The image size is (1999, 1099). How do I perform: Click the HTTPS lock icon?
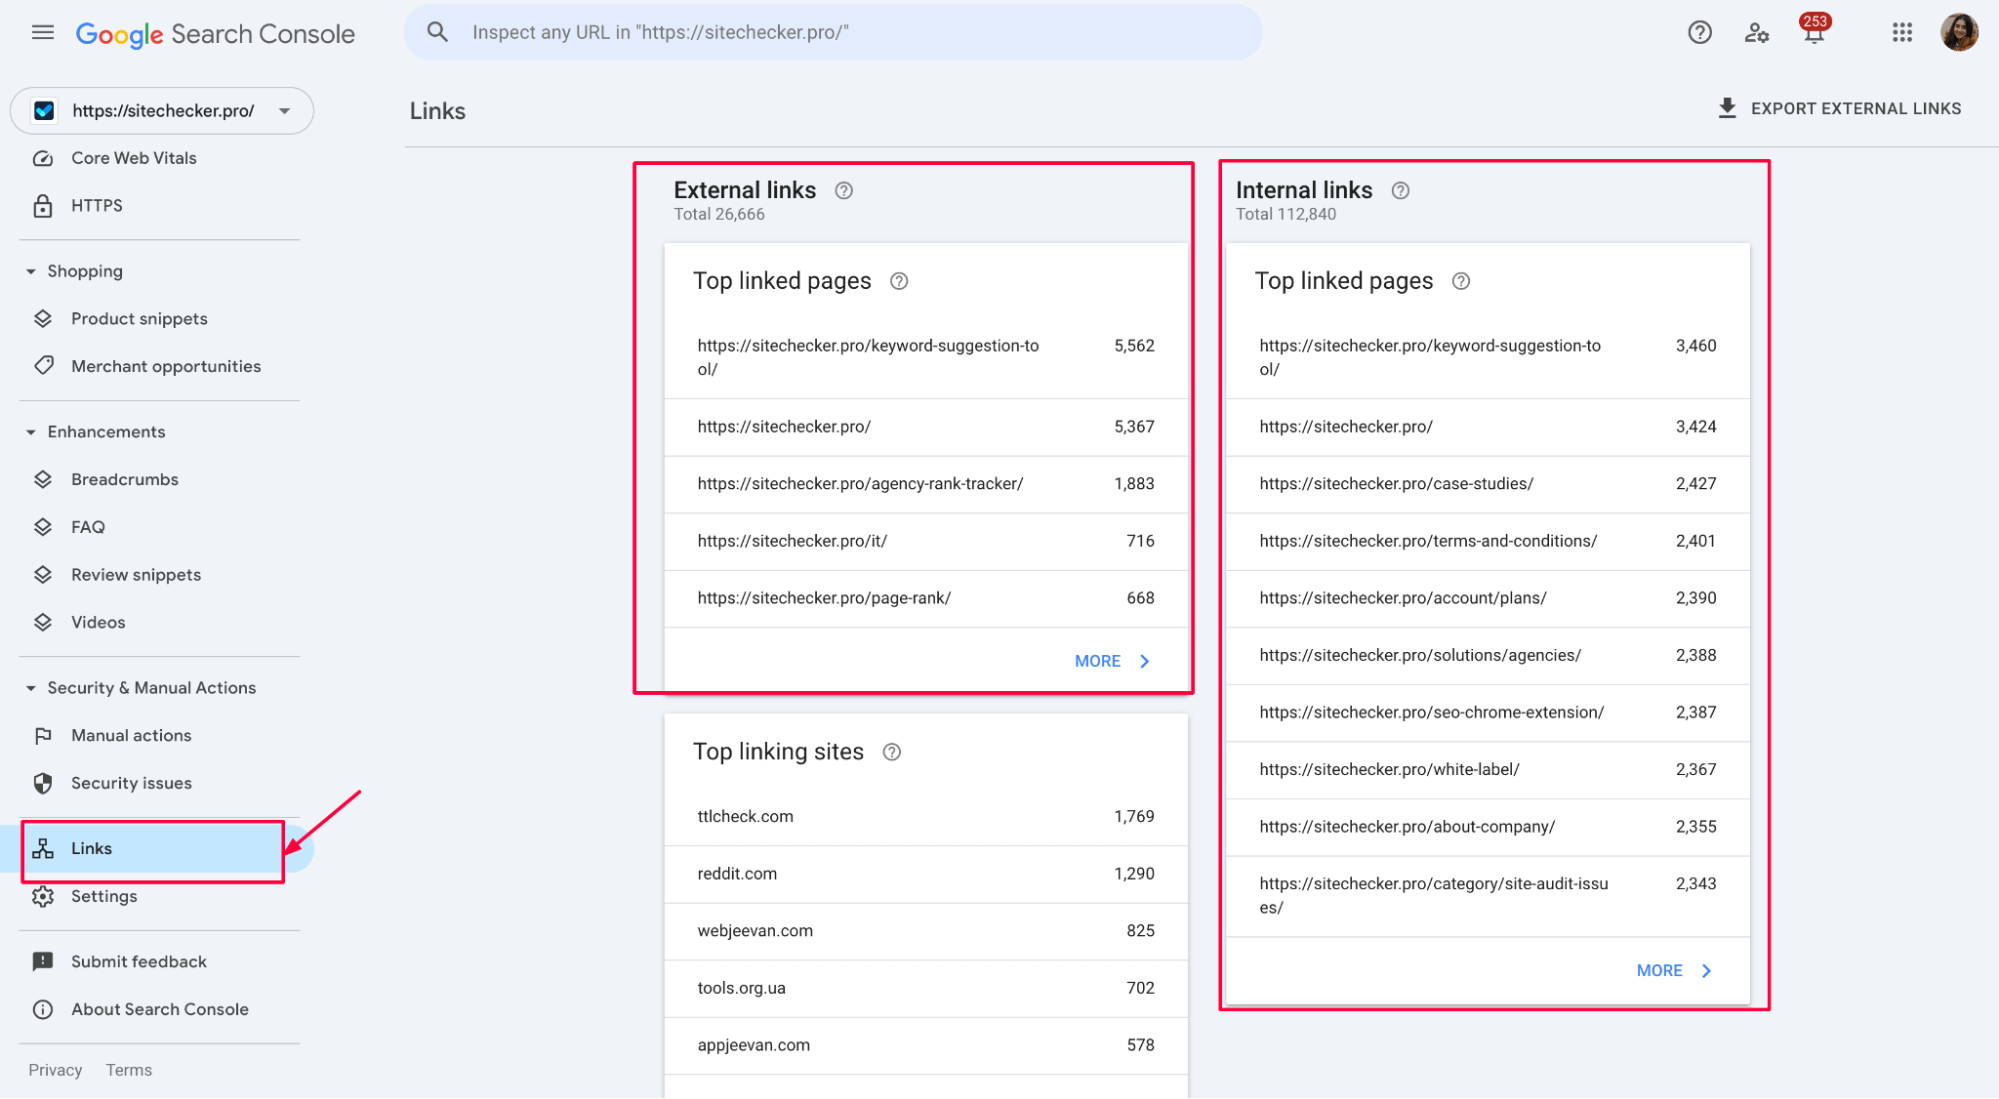[x=43, y=206]
